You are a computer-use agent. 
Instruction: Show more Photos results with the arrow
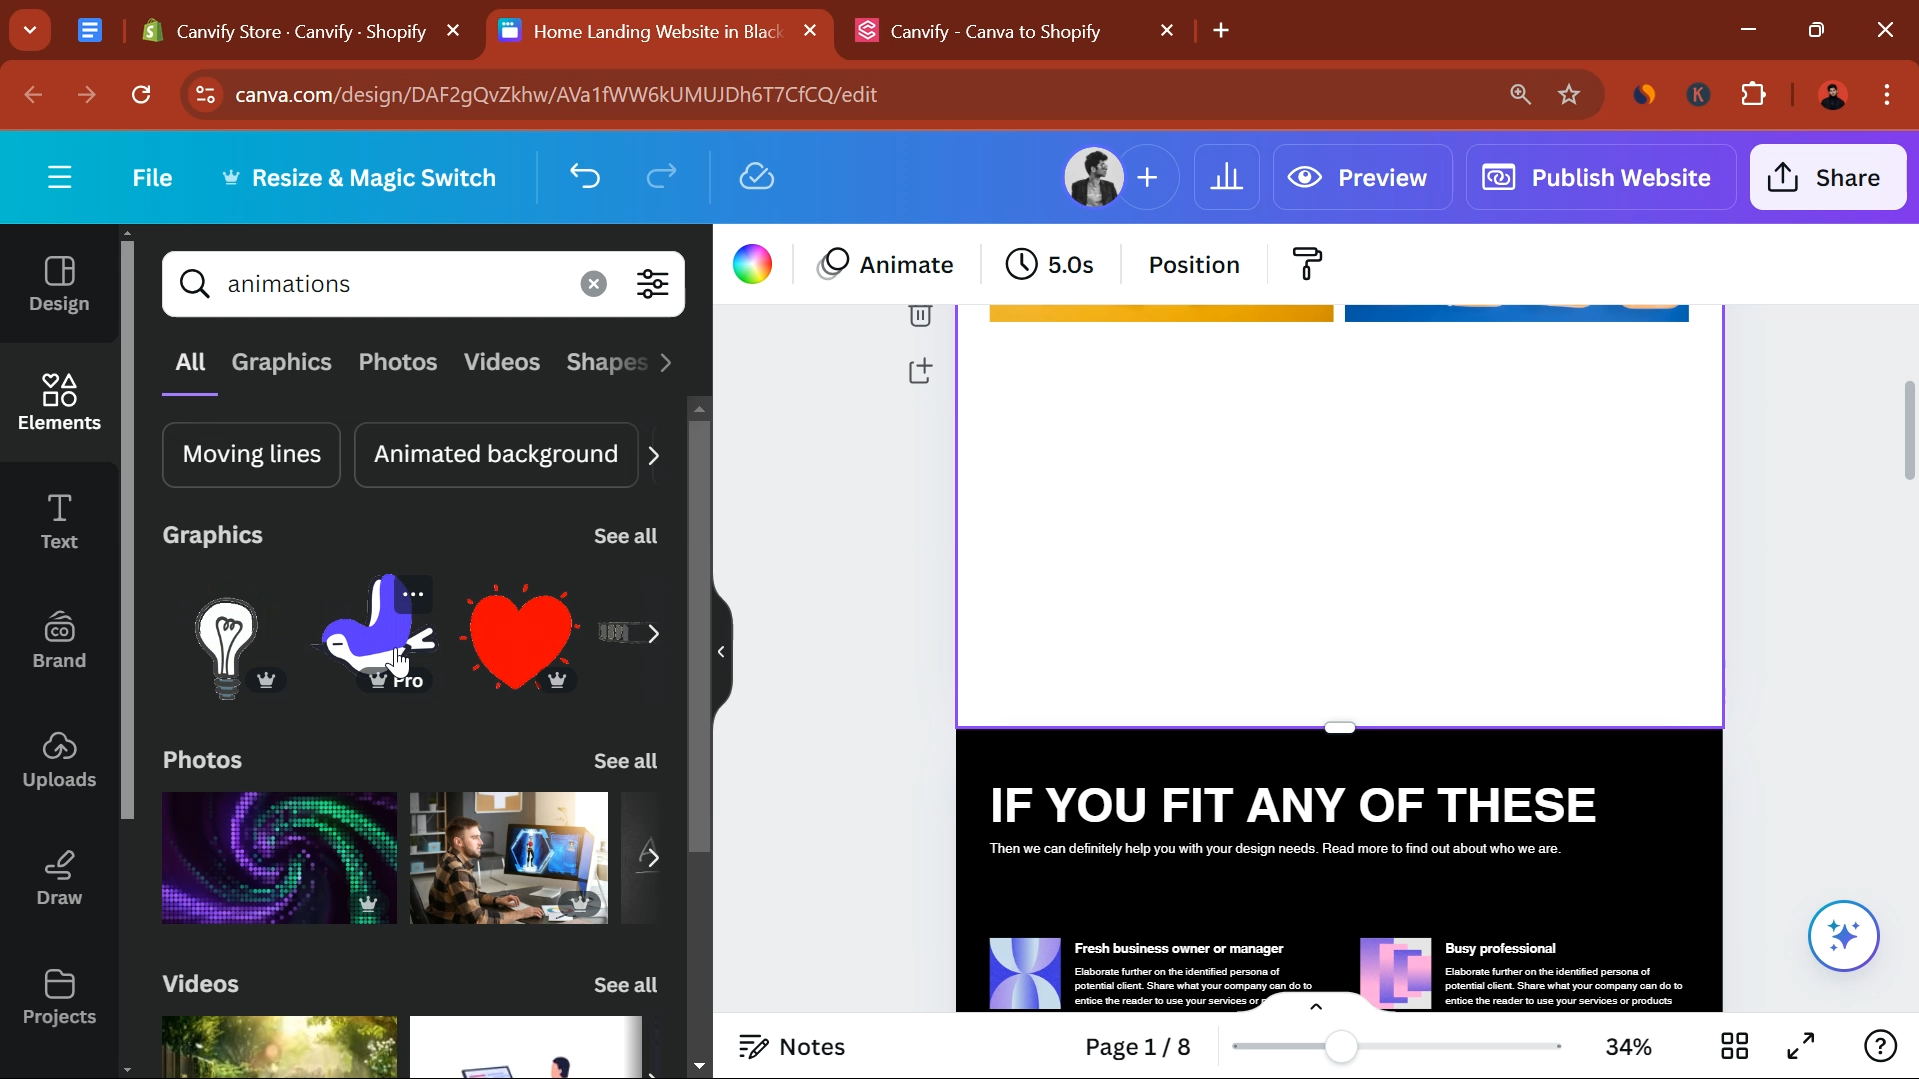[x=654, y=858]
